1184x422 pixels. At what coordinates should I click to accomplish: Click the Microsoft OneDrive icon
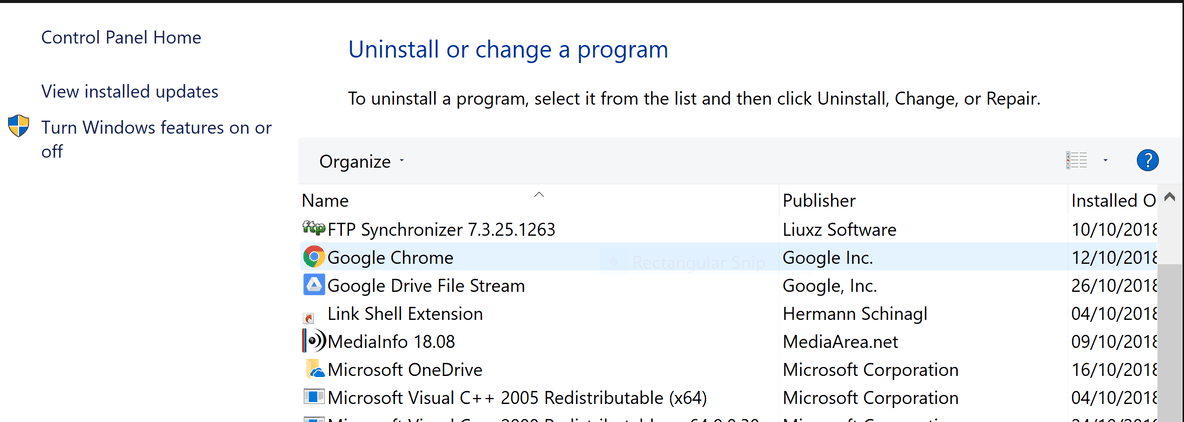coord(314,370)
